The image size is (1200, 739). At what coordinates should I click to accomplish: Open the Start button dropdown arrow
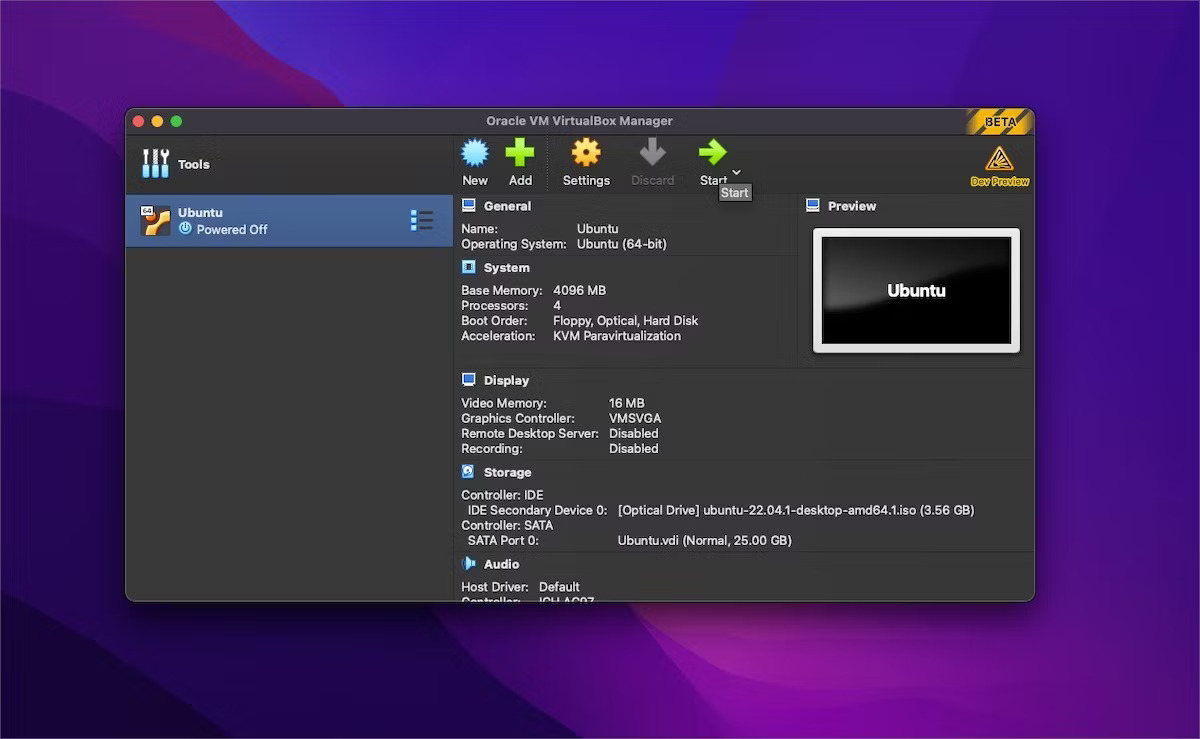[x=736, y=172]
